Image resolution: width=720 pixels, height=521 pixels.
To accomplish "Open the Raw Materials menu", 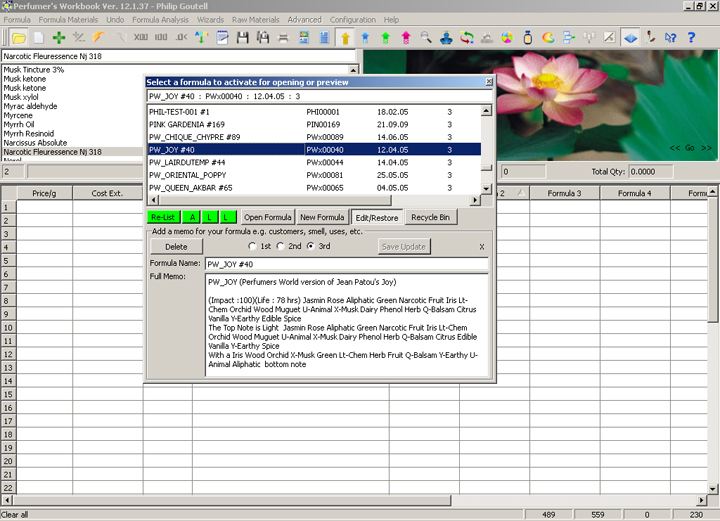I will (255, 20).
